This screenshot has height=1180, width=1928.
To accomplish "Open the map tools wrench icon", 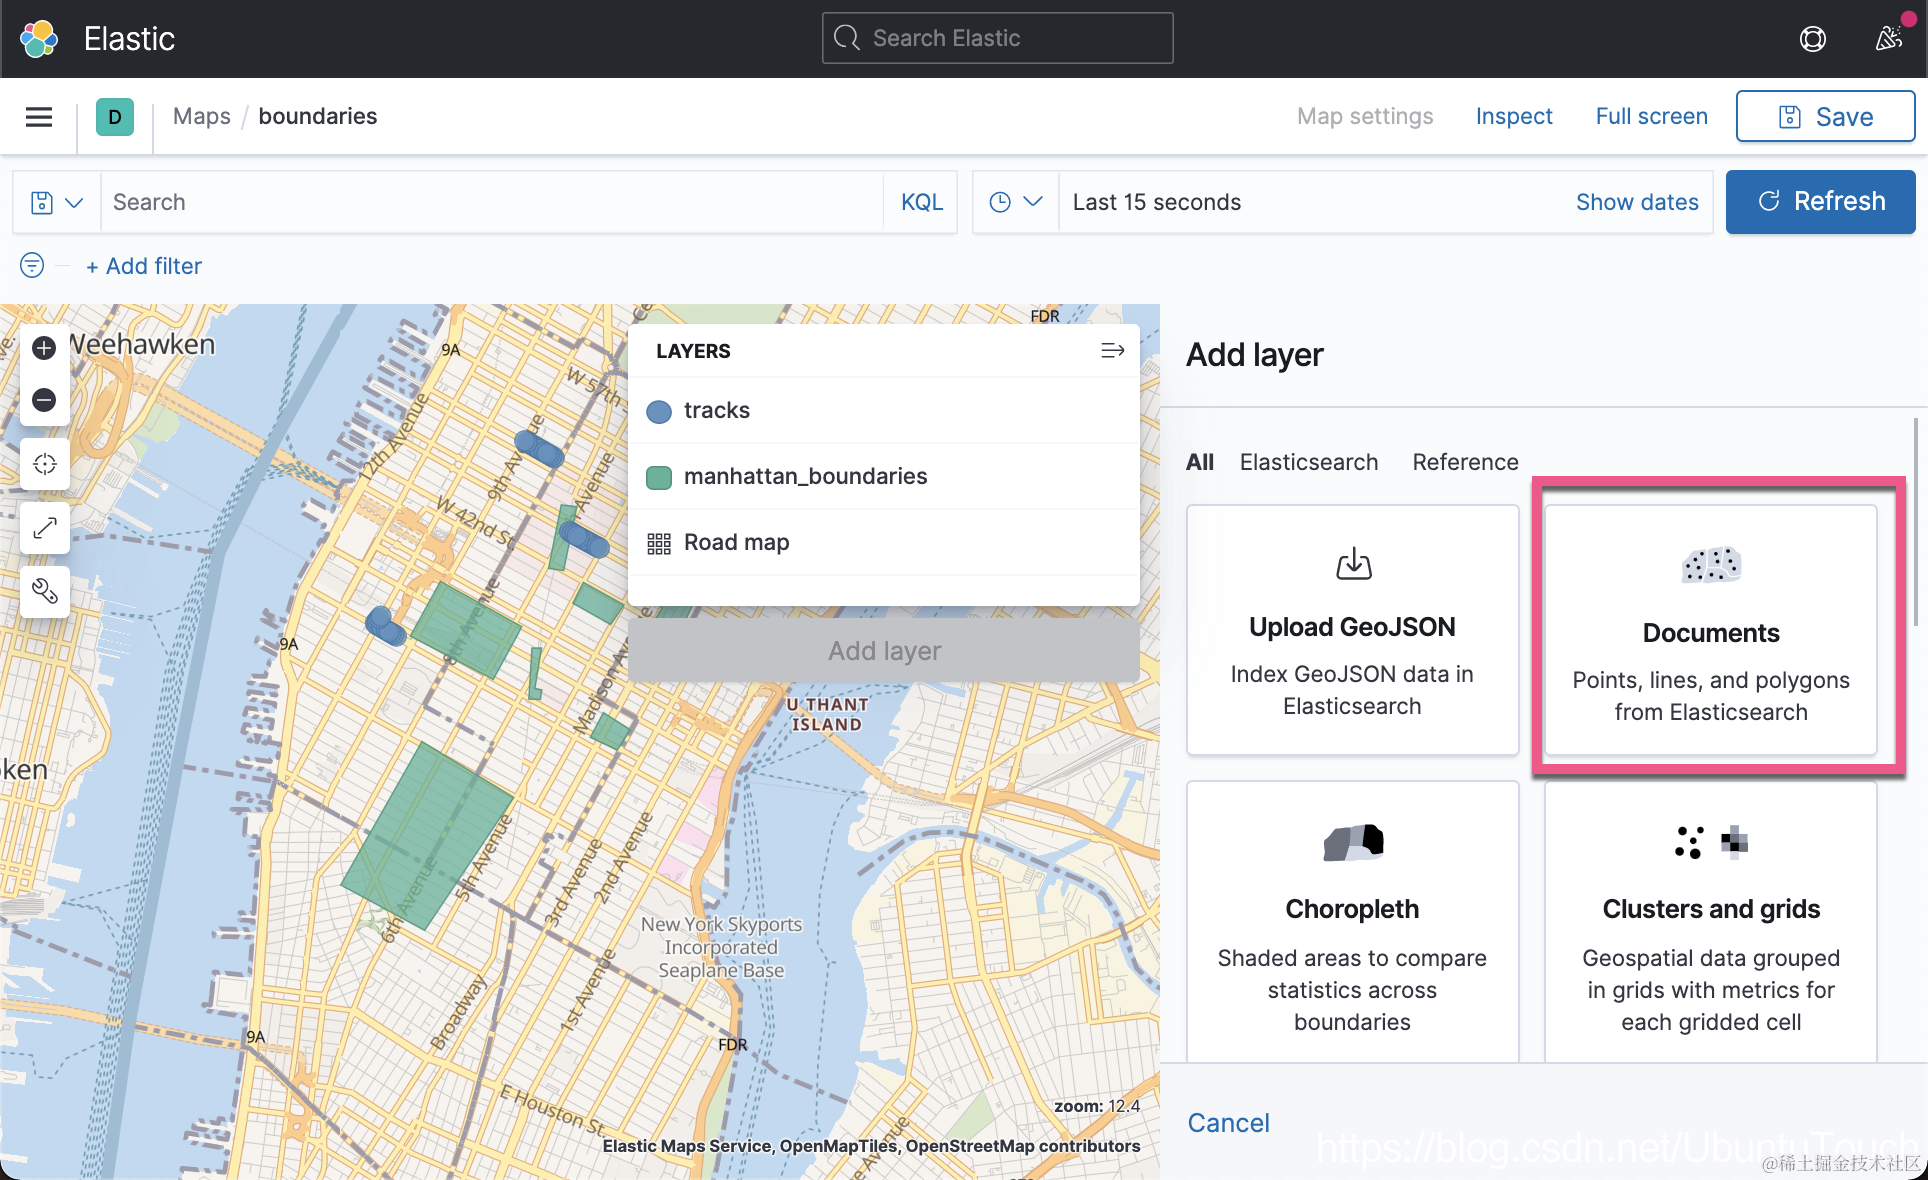I will [x=44, y=591].
